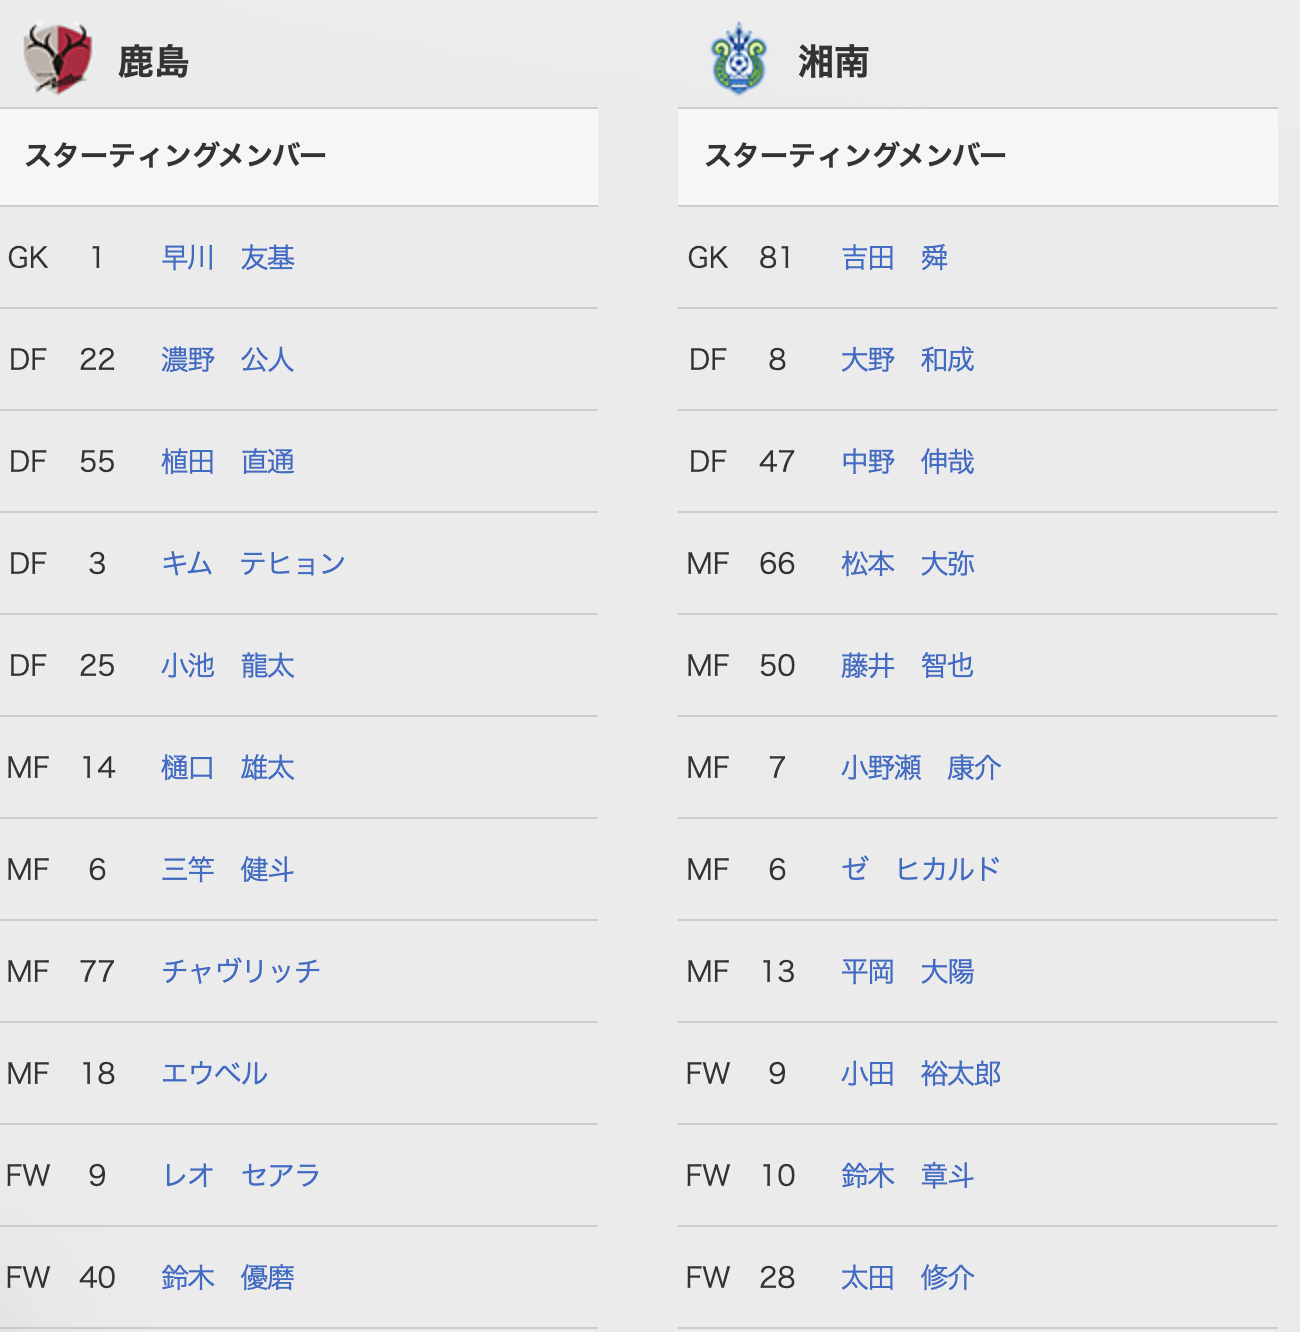Open チャヴリッチ player page
Image resolution: width=1300 pixels, height=1332 pixels.
[x=241, y=972]
